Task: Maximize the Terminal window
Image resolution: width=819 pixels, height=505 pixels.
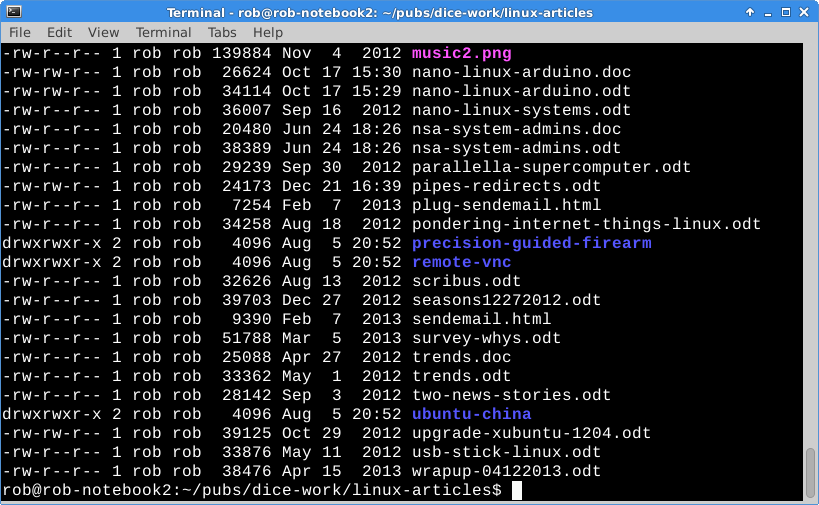Action: (x=786, y=12)
